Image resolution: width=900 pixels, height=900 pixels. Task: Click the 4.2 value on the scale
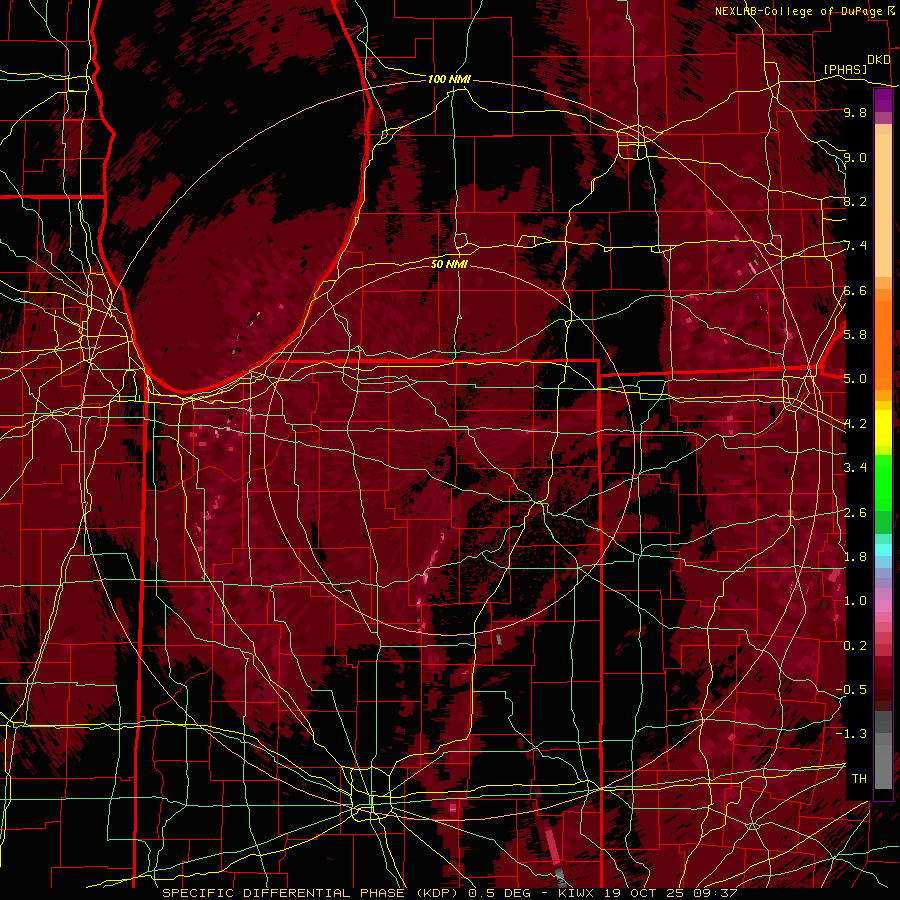tap(855, 424)
